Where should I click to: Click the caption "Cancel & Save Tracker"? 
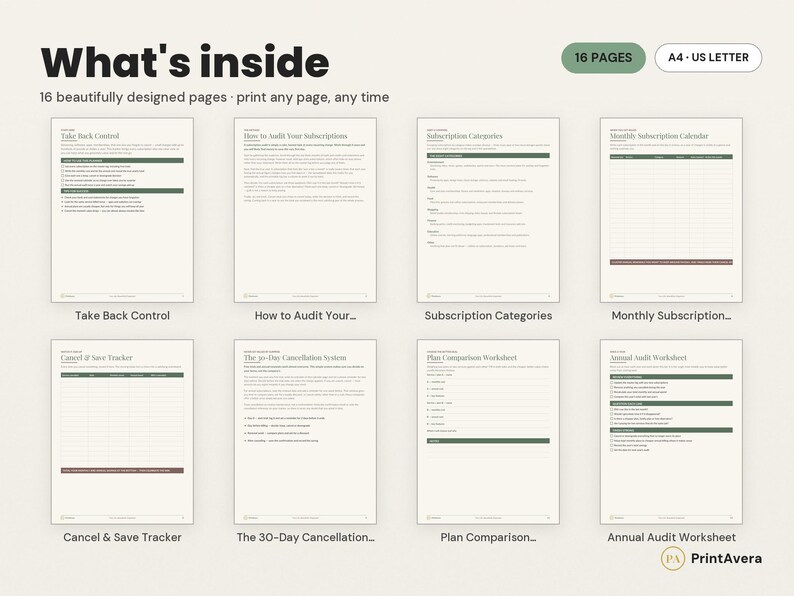[x=123, y=537]
